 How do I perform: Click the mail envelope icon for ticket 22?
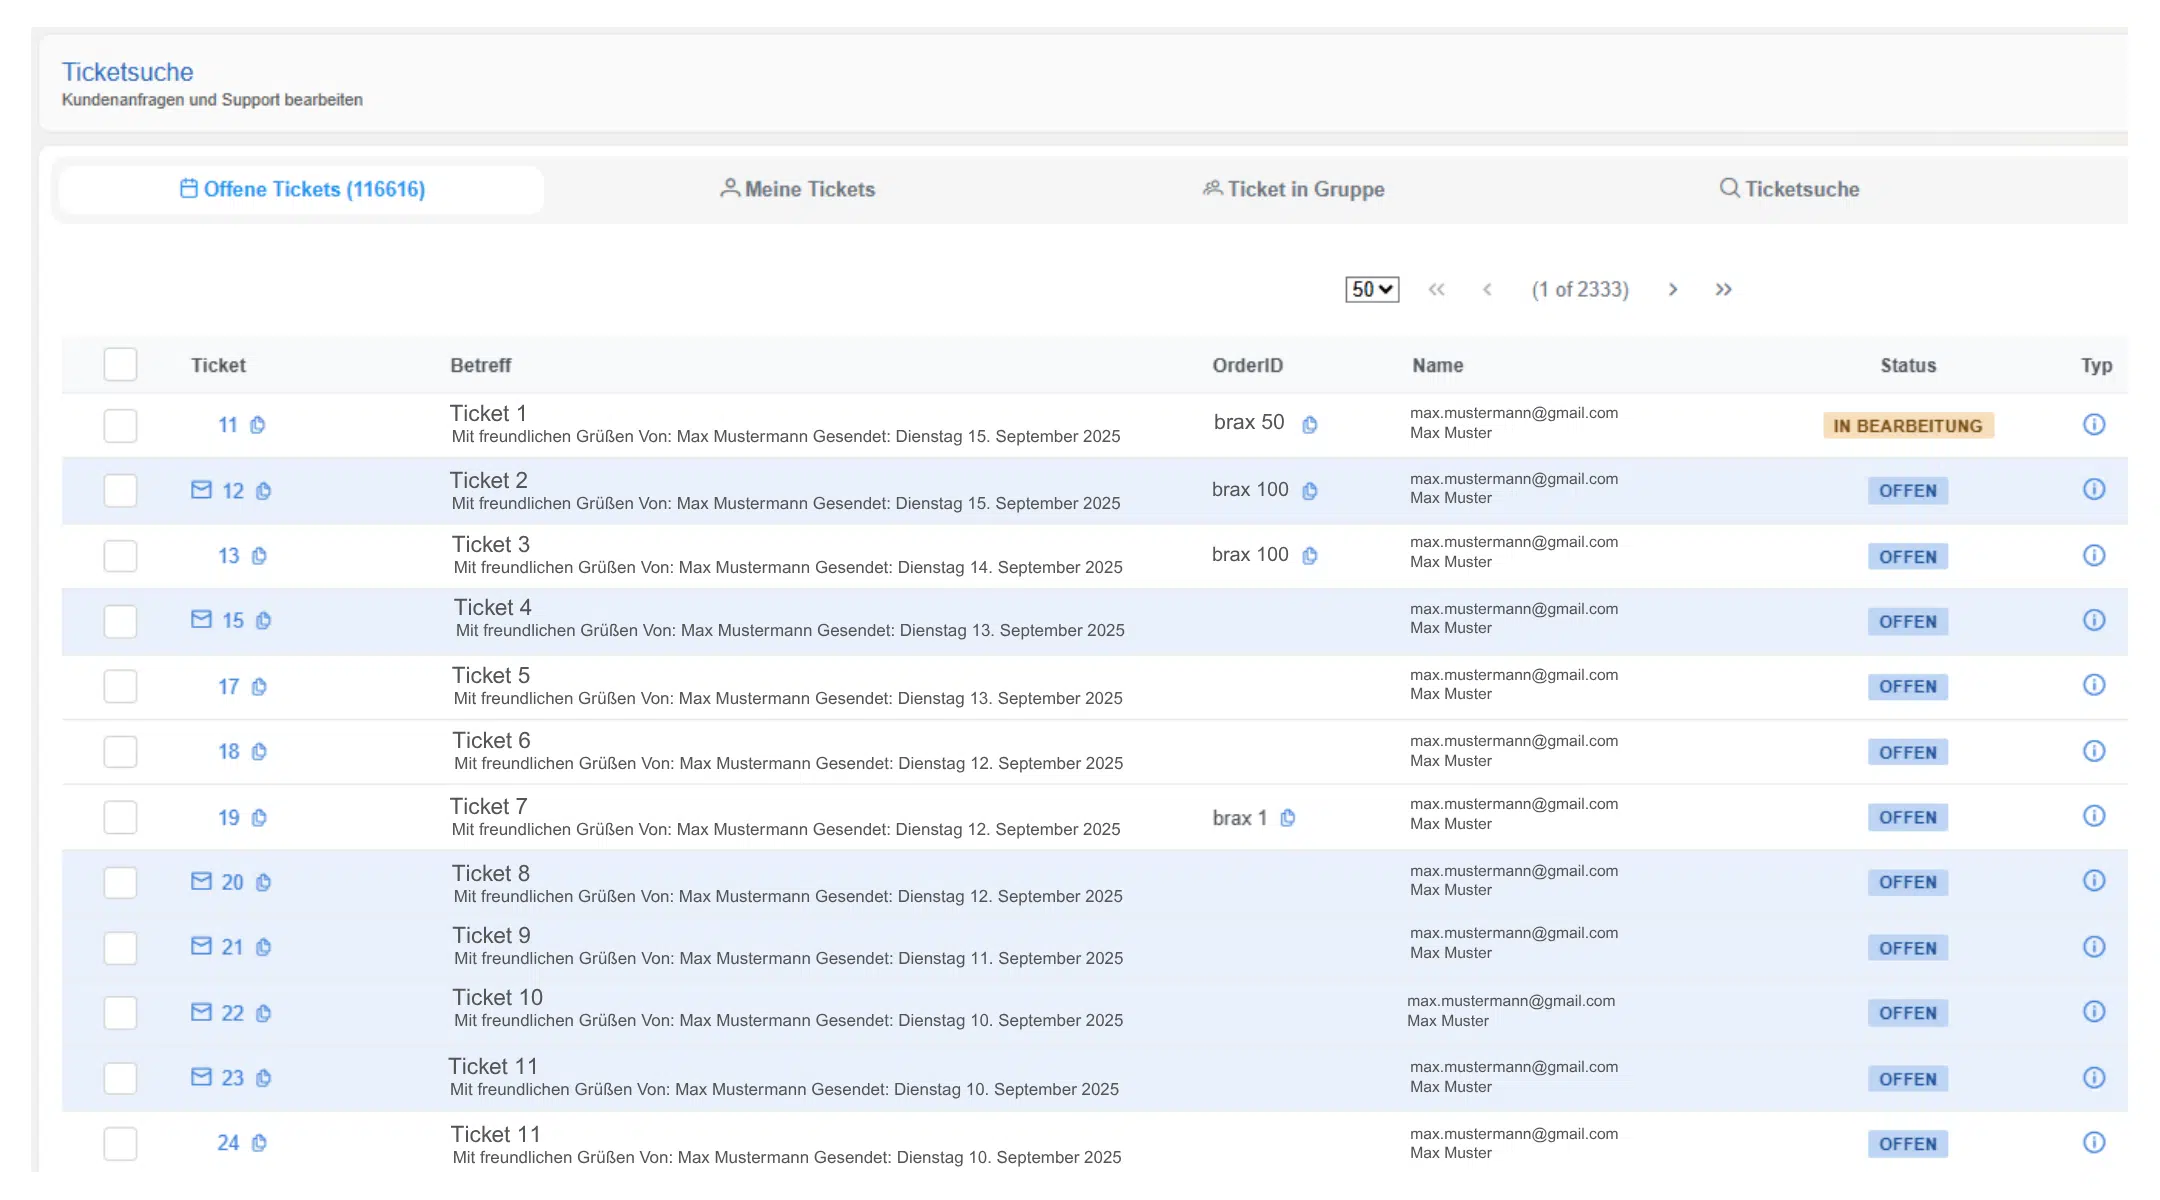(201, 1012)
